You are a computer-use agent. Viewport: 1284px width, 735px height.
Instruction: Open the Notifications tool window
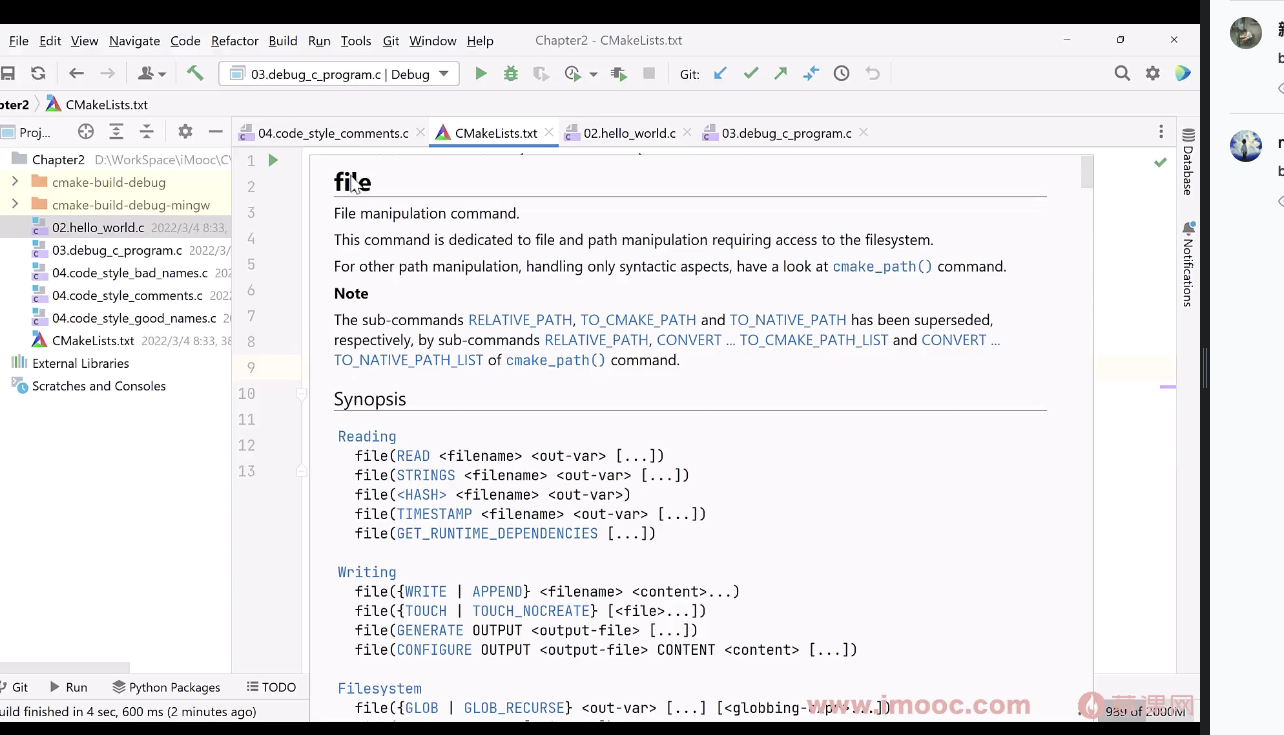[x=1188, y=264]
